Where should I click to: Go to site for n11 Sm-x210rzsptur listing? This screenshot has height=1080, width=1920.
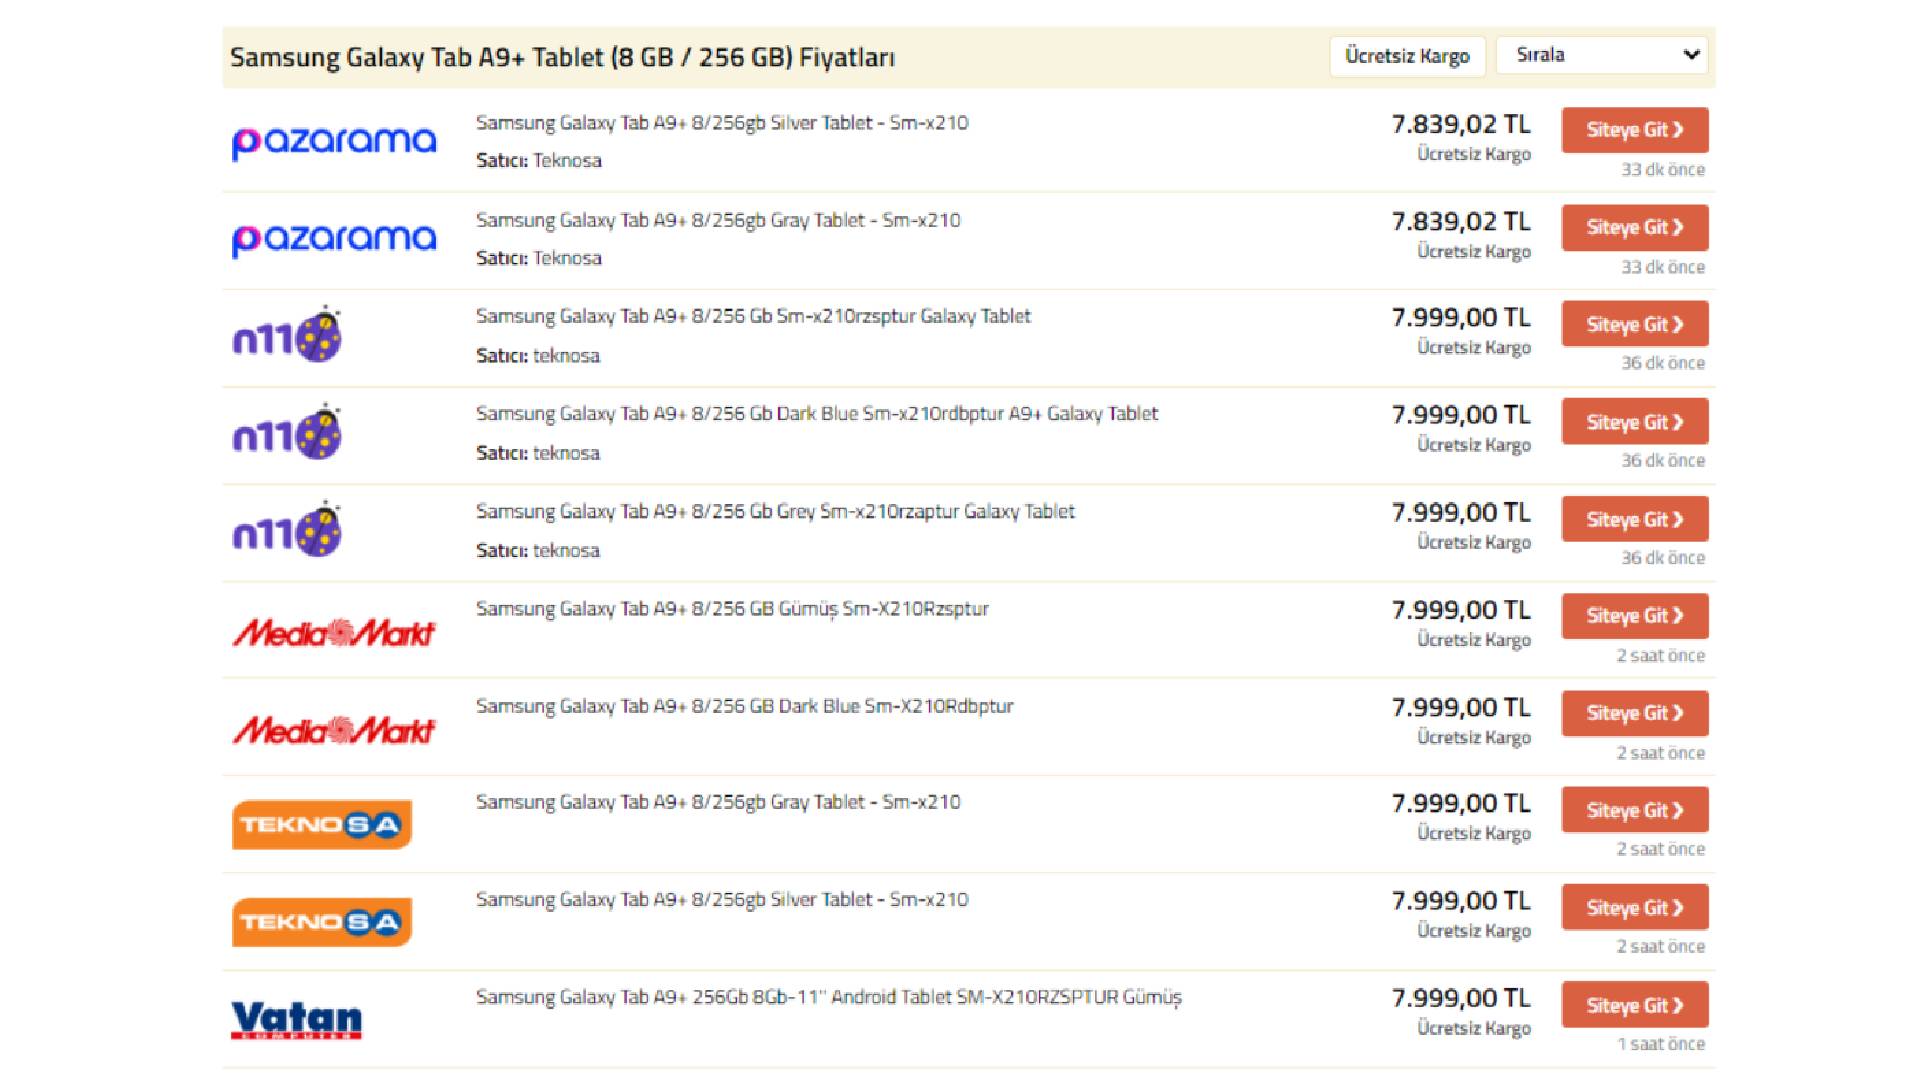coord(1635,325)
